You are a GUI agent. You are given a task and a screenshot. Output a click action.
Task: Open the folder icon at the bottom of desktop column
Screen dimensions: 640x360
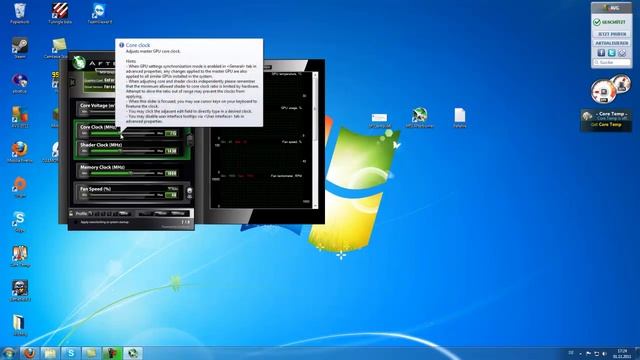click(19, 325)
